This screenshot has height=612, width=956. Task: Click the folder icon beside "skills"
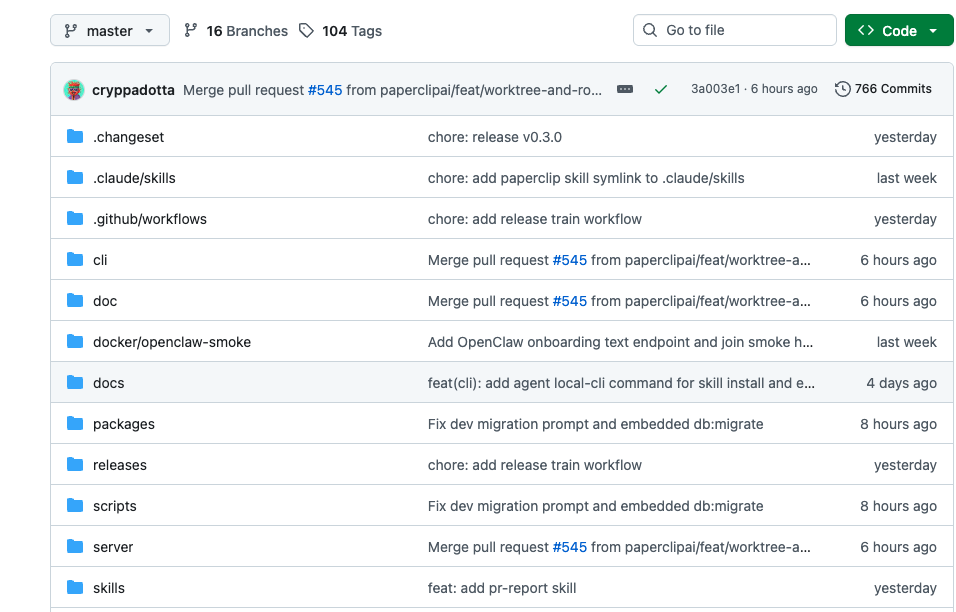[75, 587]
